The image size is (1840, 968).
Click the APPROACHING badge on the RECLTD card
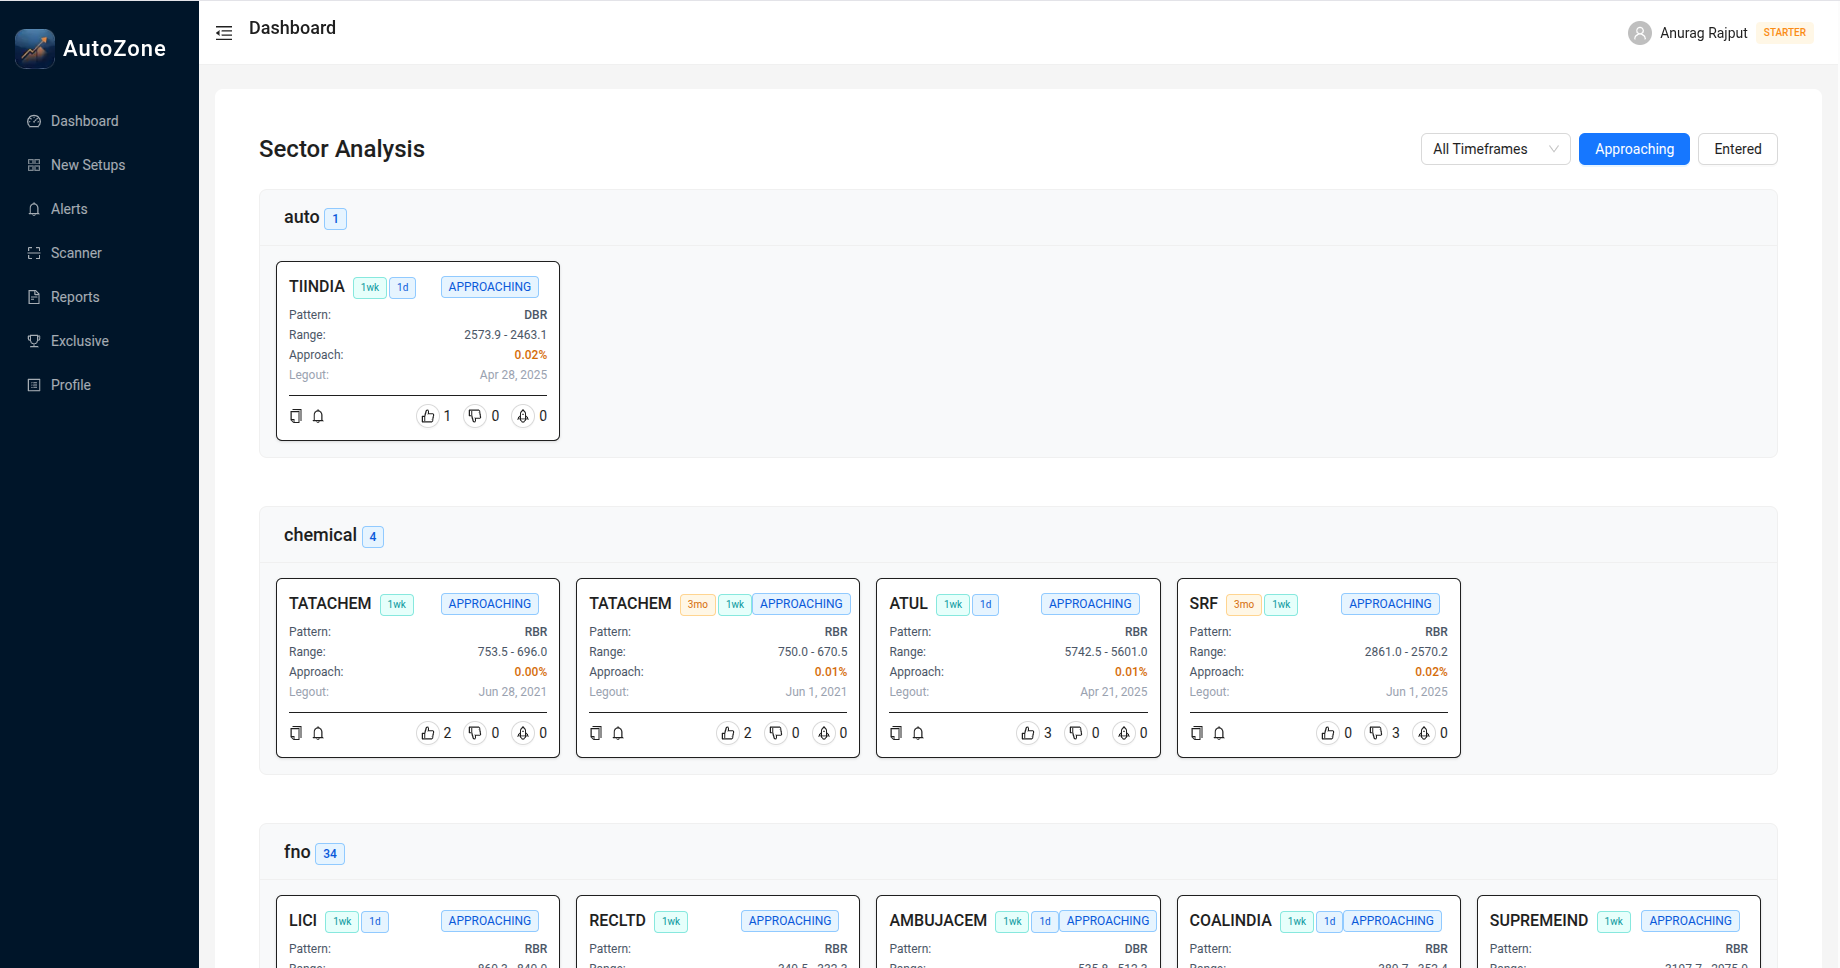pos(790,921)
